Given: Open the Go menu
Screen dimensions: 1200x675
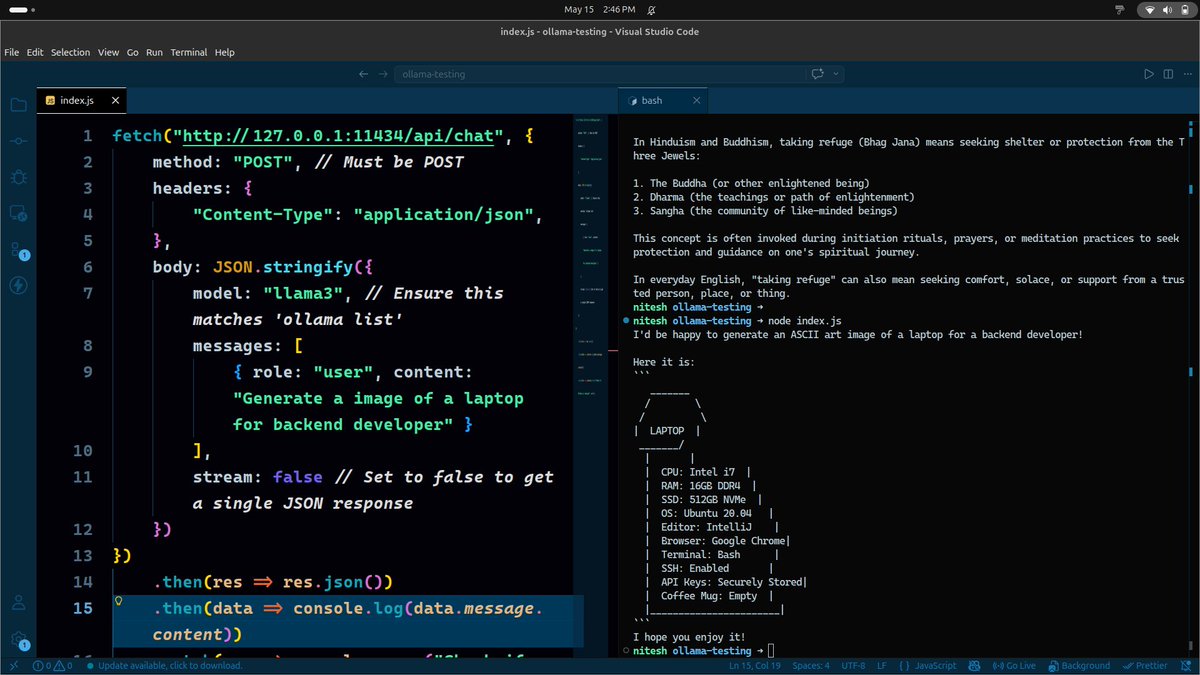Looking at the screenshot, I should tap(133, 52).
